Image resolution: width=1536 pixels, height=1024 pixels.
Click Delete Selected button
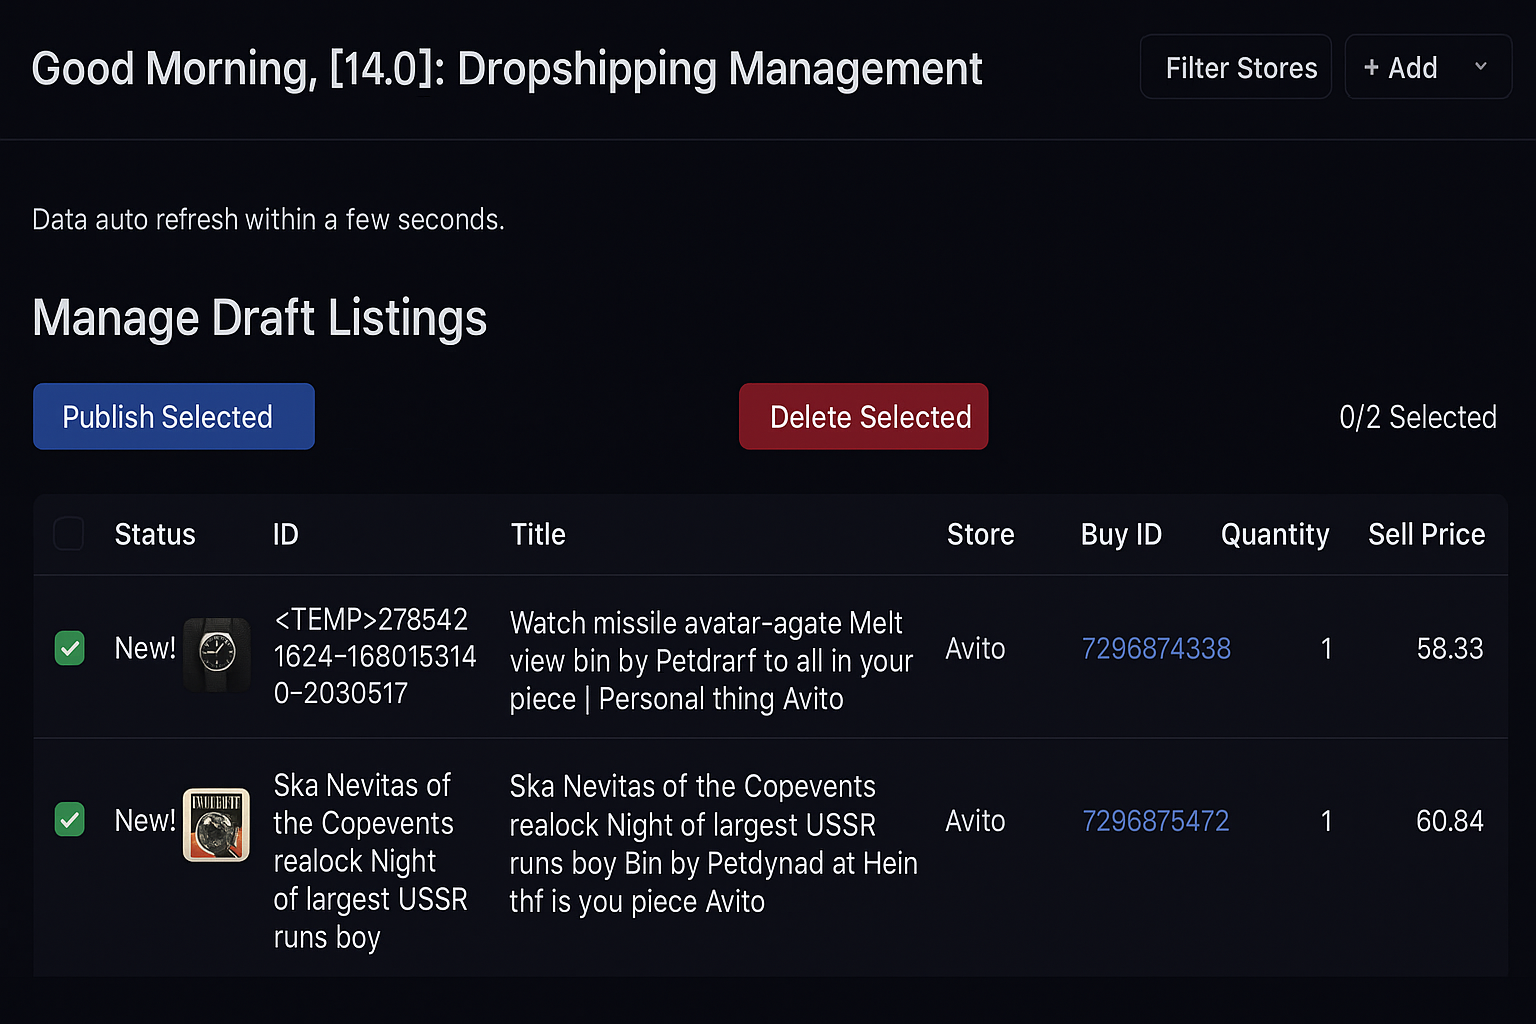864,417
